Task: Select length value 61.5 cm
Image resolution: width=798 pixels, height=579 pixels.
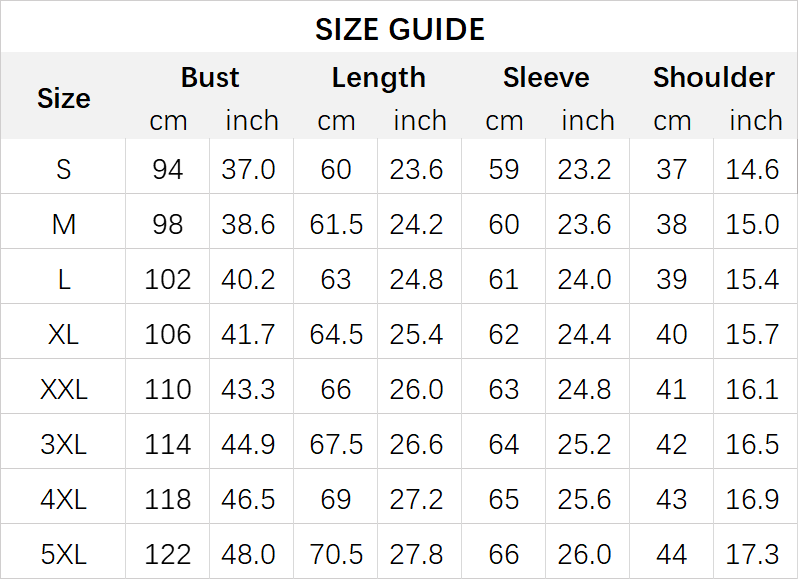Action: 336,224
